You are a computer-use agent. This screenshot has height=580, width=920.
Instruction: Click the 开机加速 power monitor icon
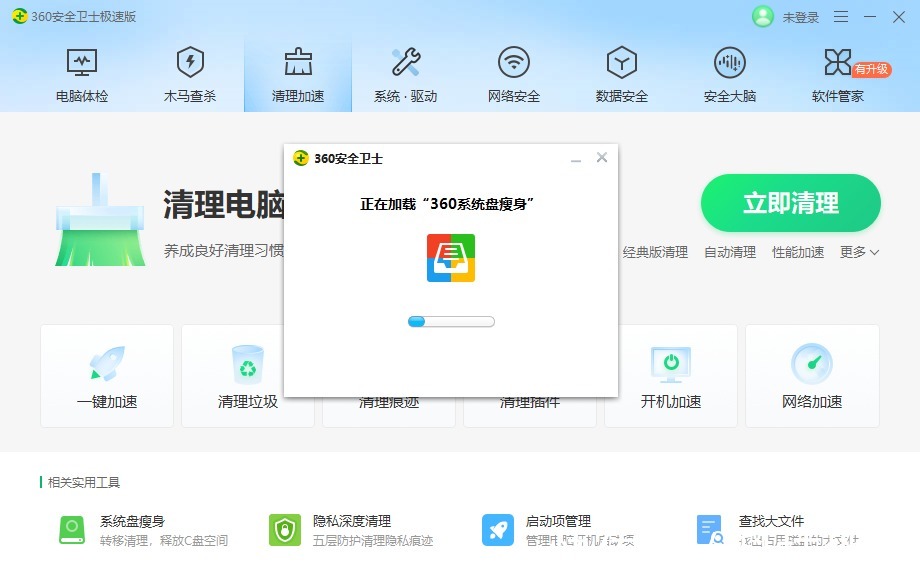coord(671,364)
